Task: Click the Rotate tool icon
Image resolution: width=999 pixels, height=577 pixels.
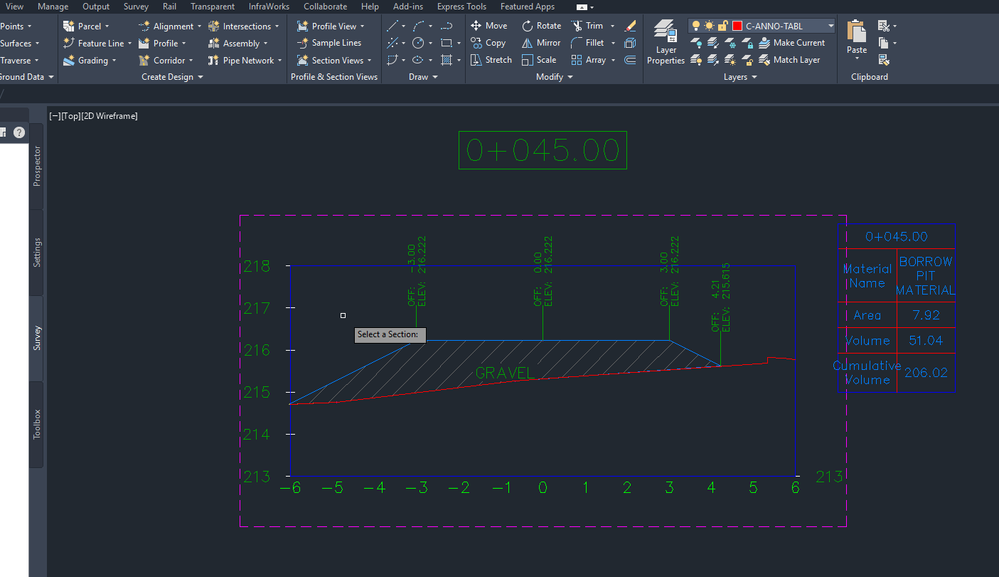Action: tap(528, 25)
